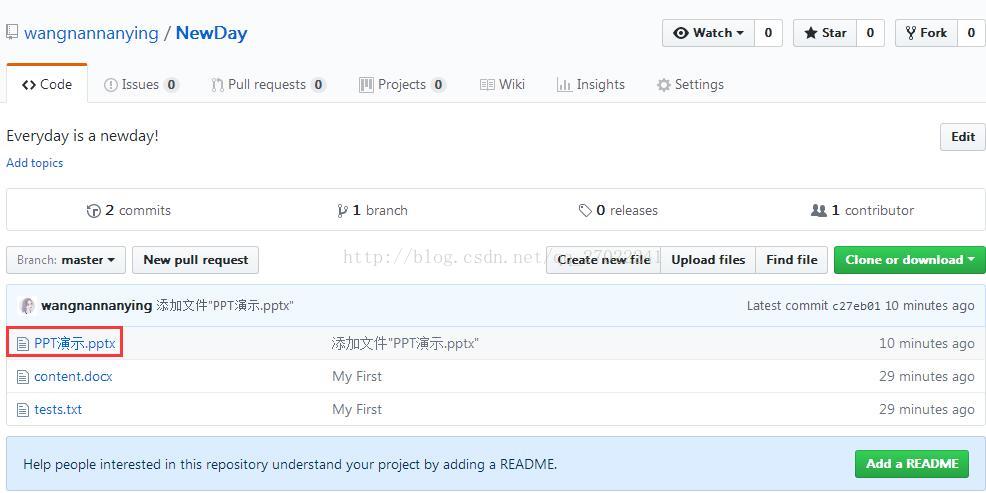Screen dimensions: 986x493
Task: View the 2 commits link
Action: click(129, 211)
